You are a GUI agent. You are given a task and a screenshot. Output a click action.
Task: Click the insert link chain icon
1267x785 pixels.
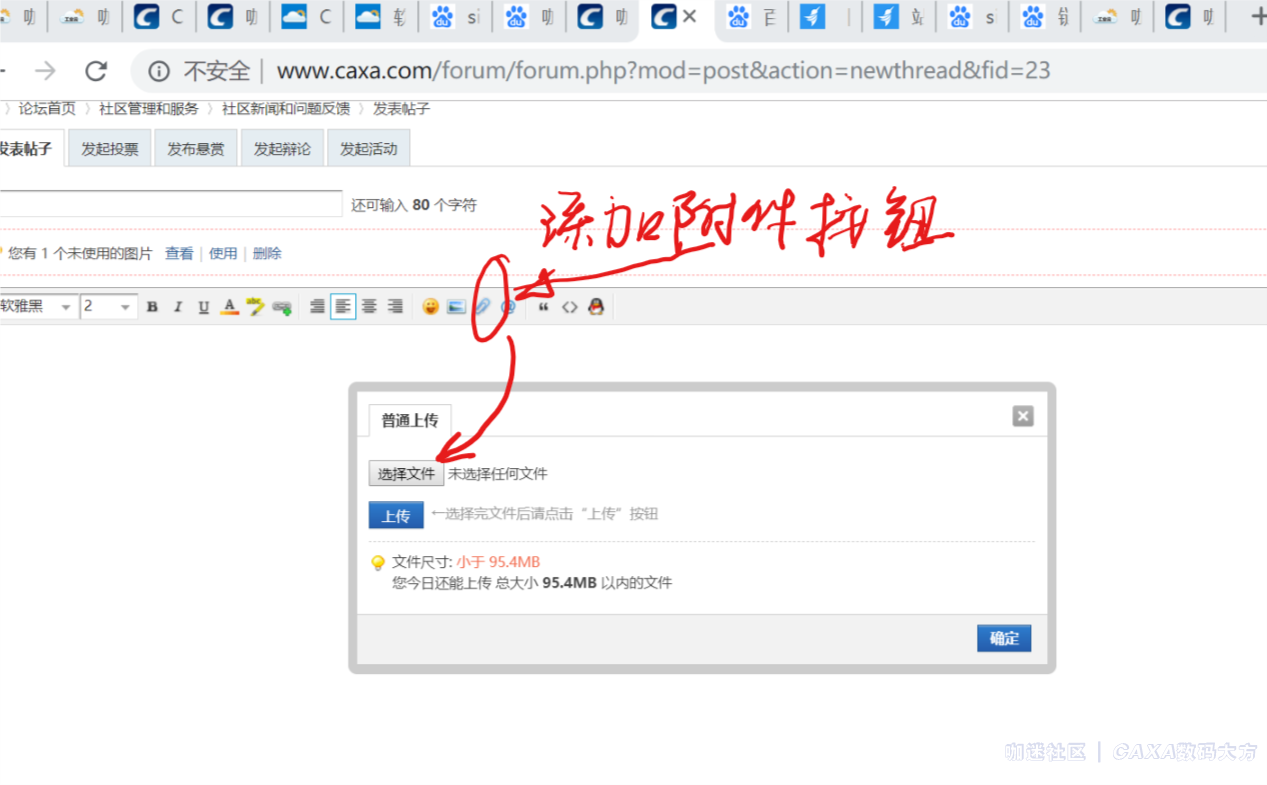[x=282, y=308]
